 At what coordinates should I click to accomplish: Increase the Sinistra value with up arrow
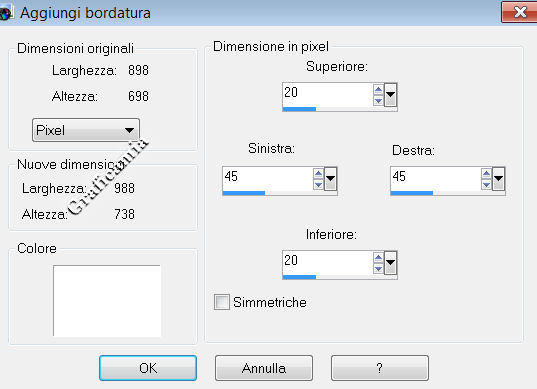318,174
